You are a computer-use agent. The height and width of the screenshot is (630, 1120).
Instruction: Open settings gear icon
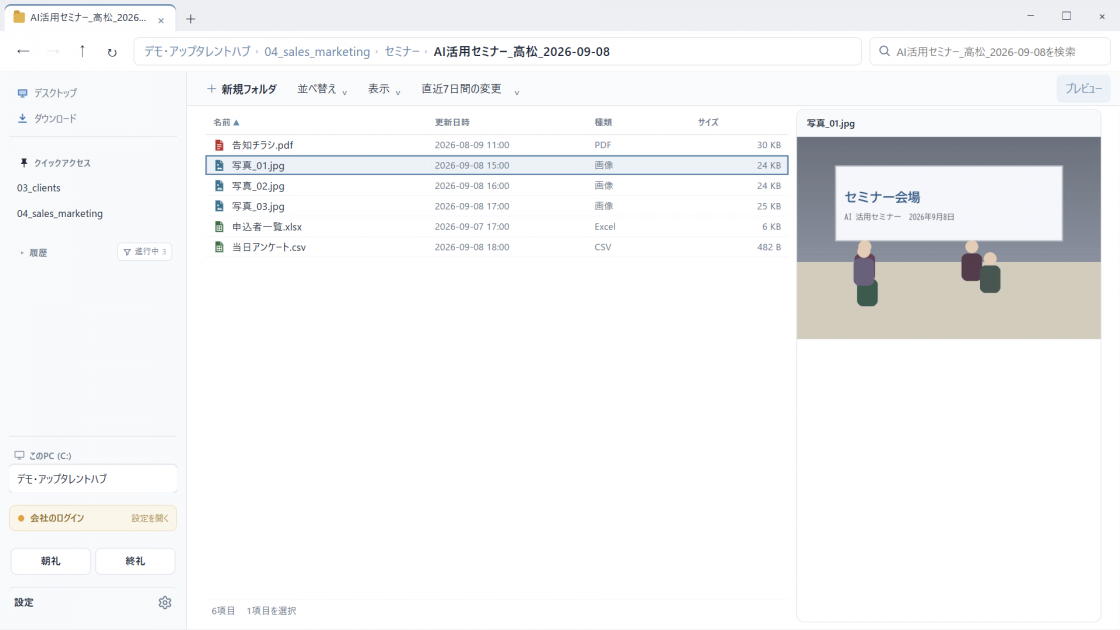coord(165,603)
